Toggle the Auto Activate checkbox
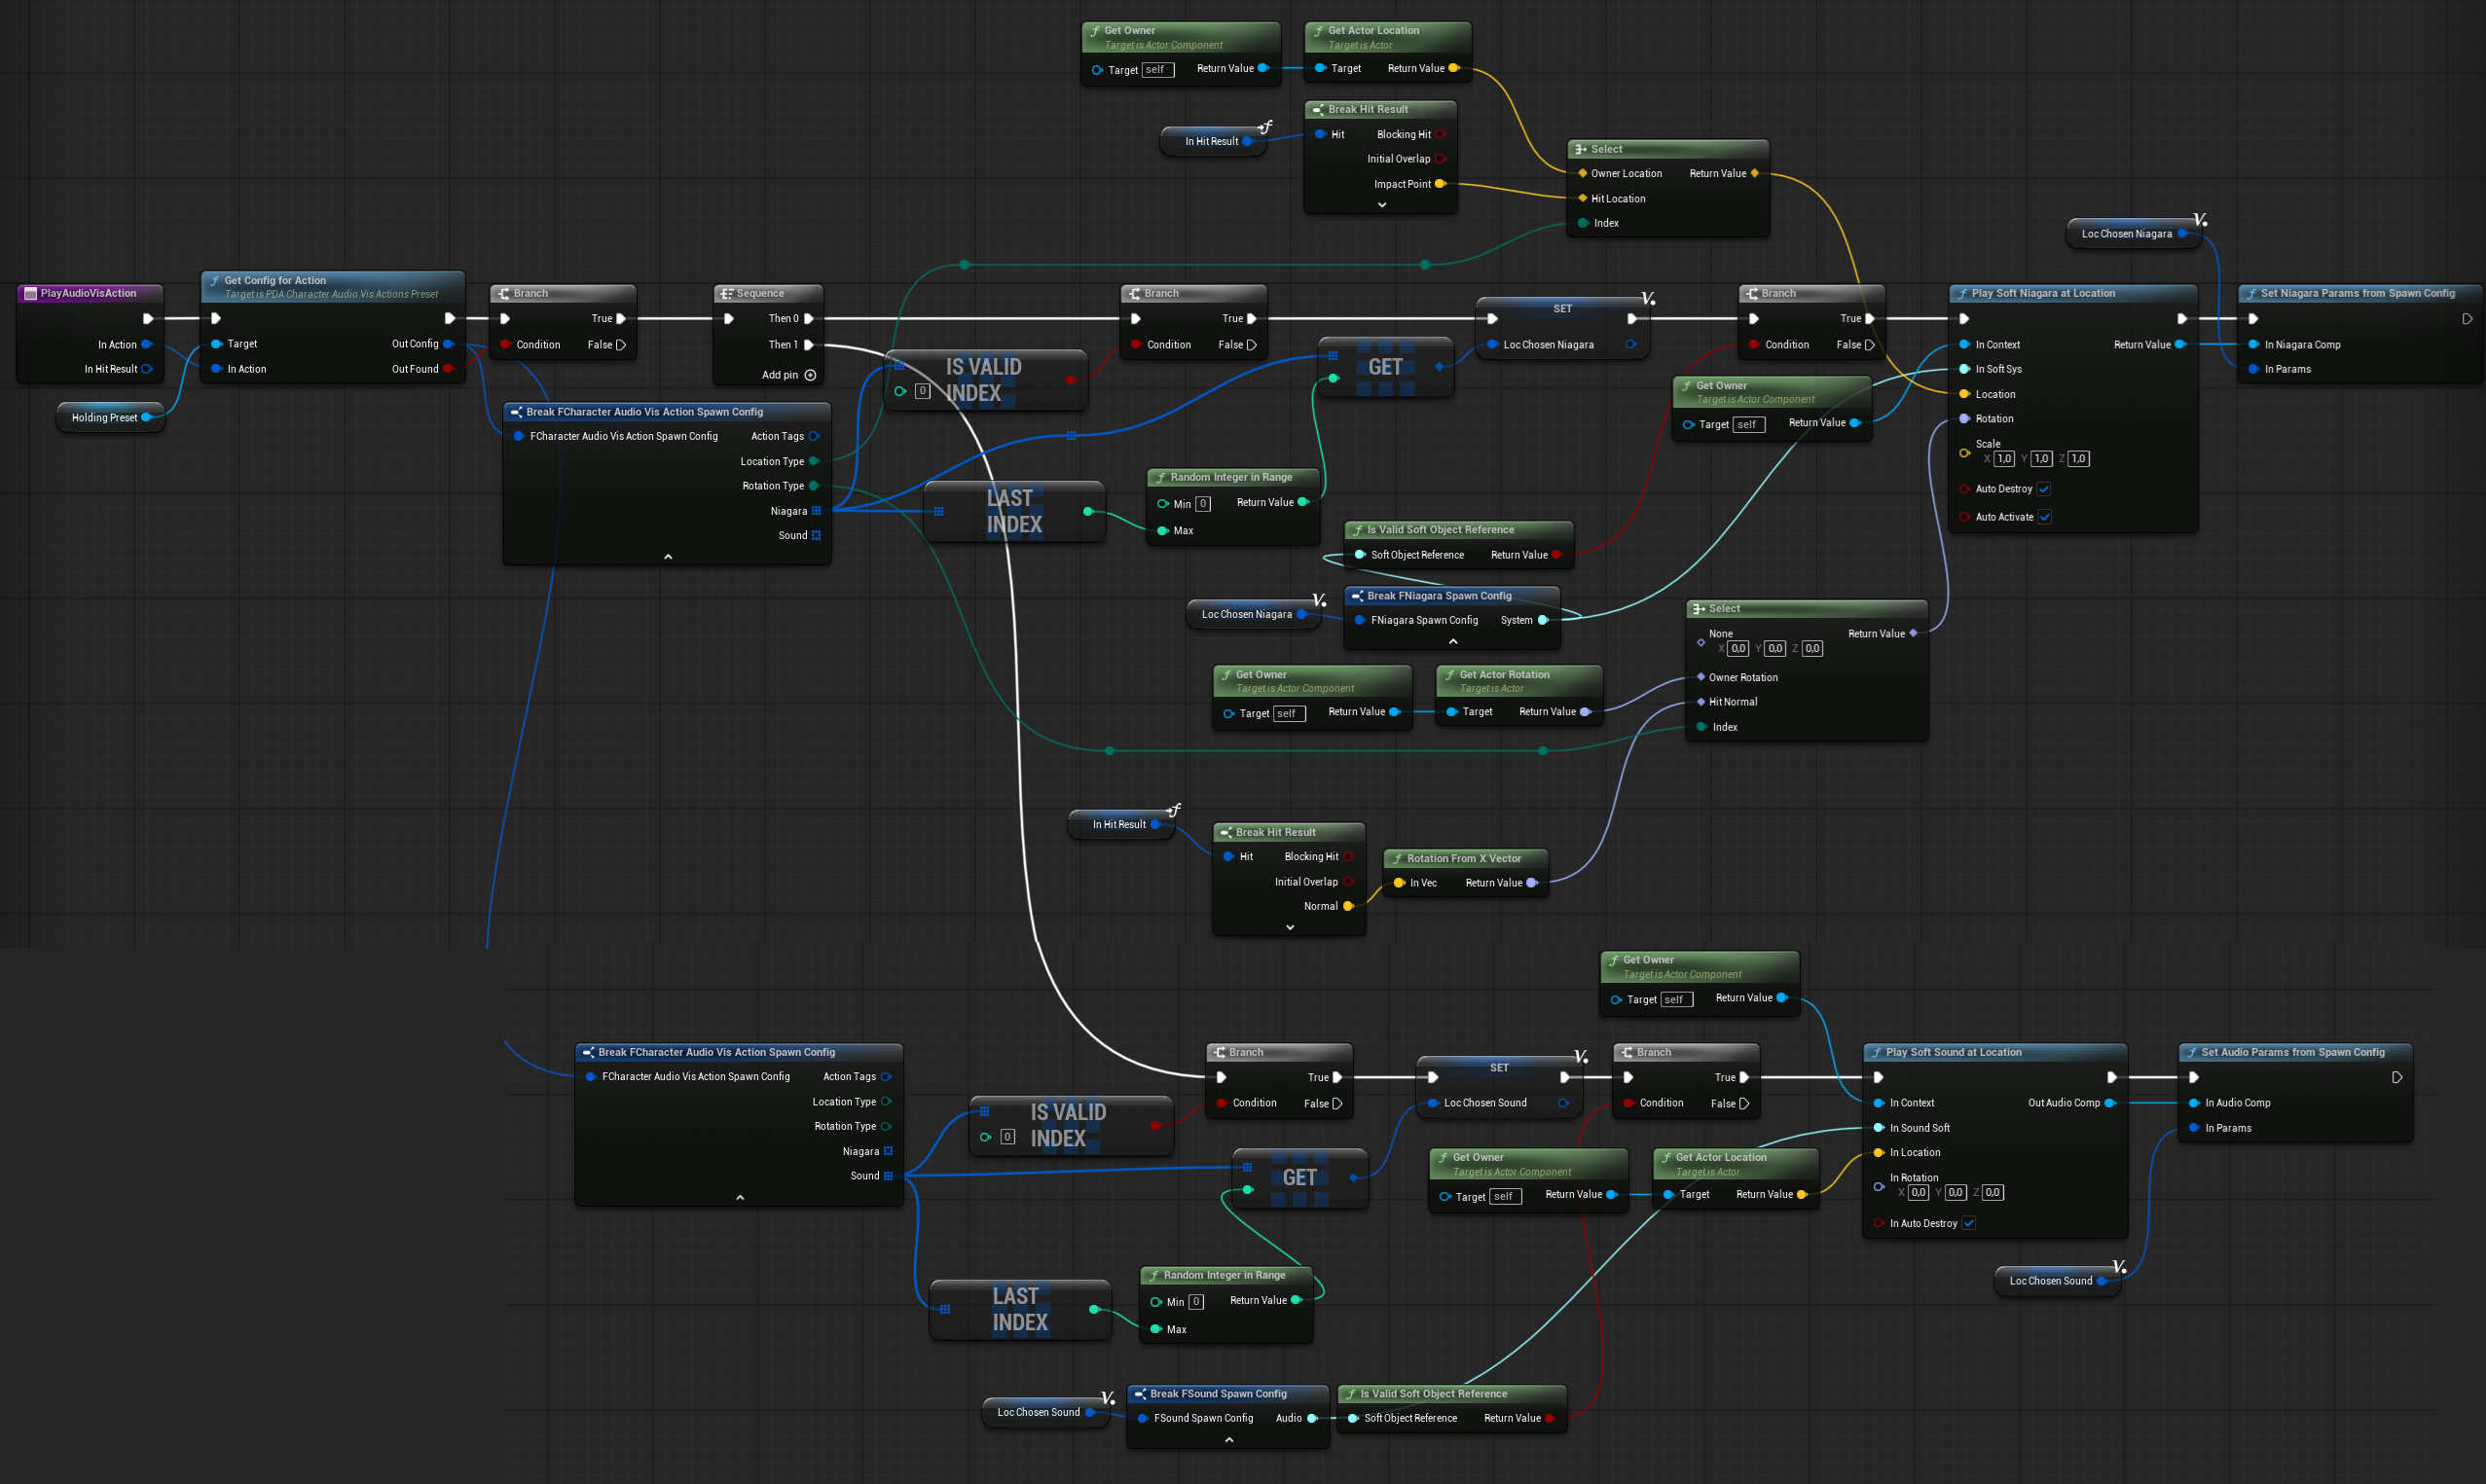The width and height of the screenshot is (2486, 1484). click(x=2045, y=517)
